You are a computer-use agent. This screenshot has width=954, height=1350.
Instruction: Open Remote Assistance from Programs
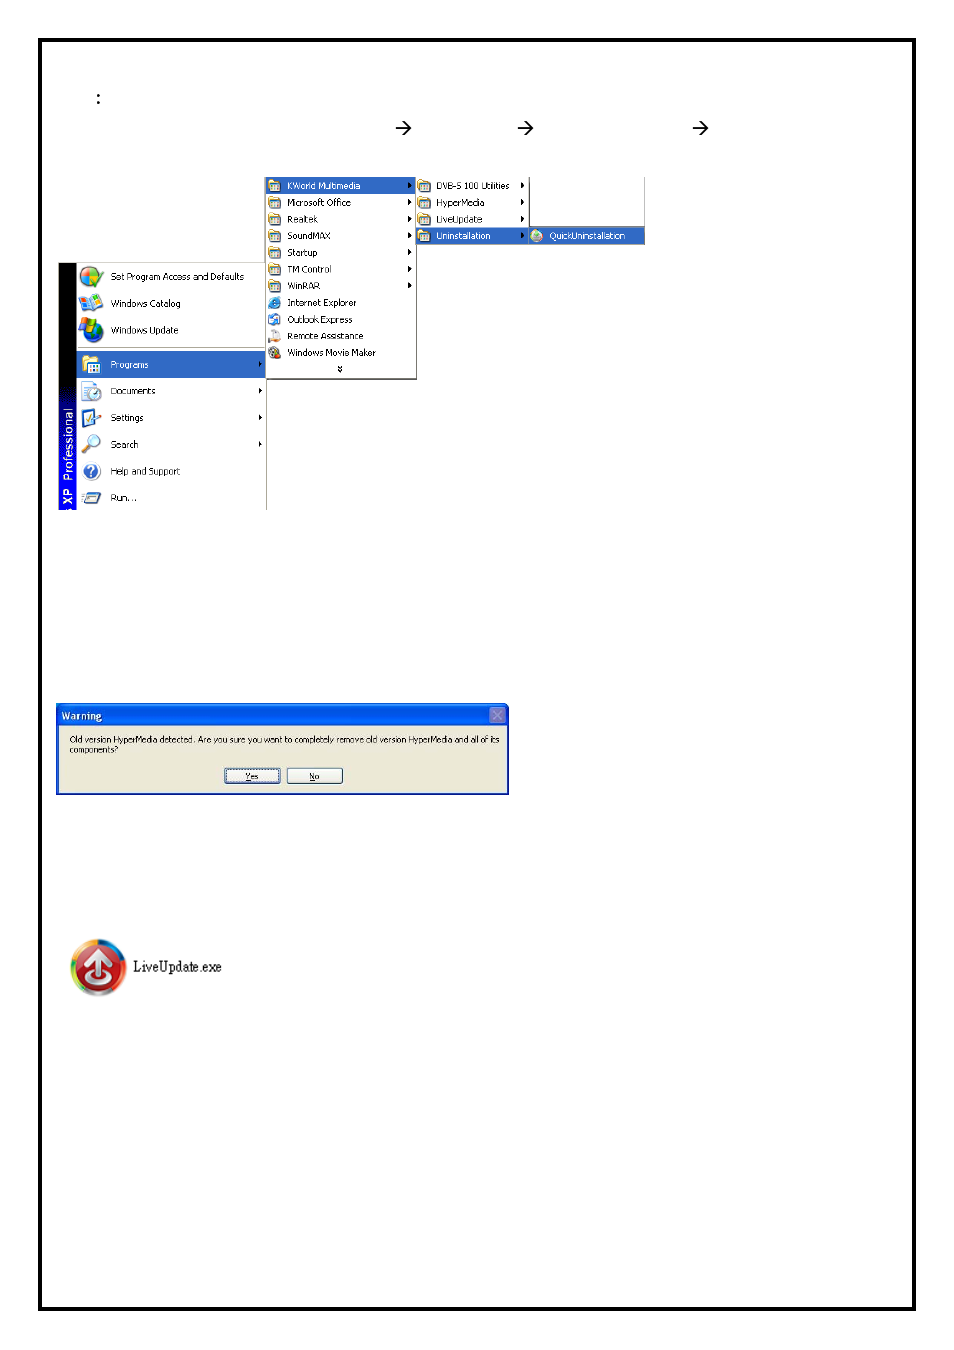(340, 336)
